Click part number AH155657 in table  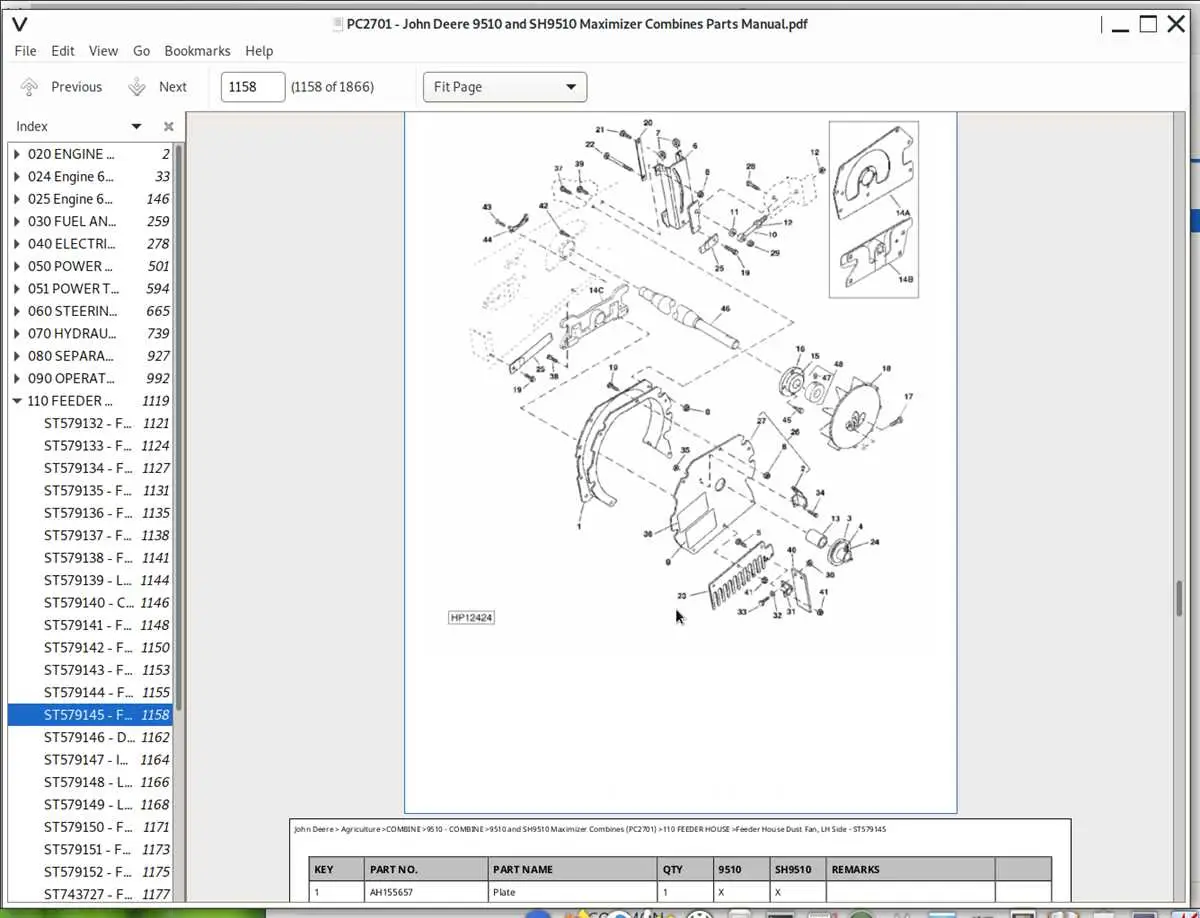click(392, 892)
